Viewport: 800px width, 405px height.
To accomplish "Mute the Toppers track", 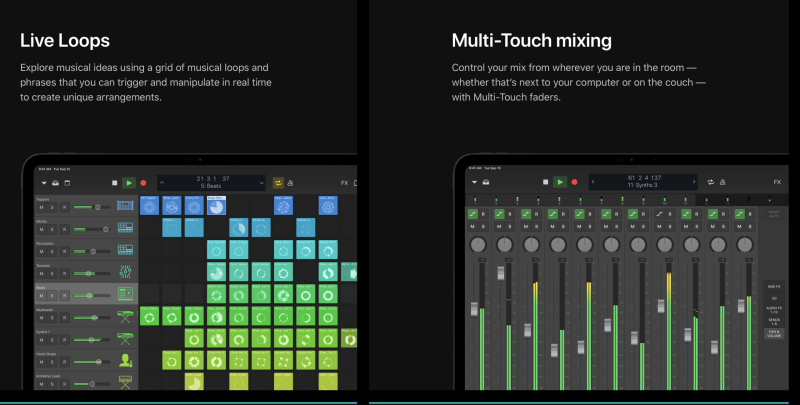I will [42, 208].
